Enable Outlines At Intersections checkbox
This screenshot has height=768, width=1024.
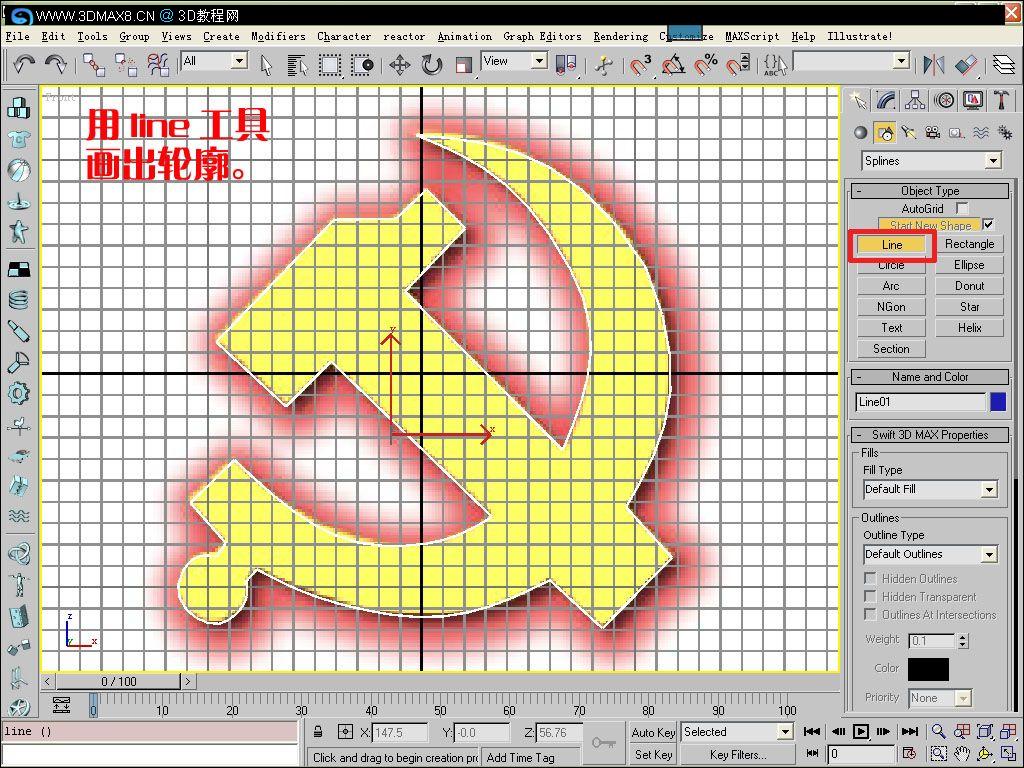pos(870,614)
